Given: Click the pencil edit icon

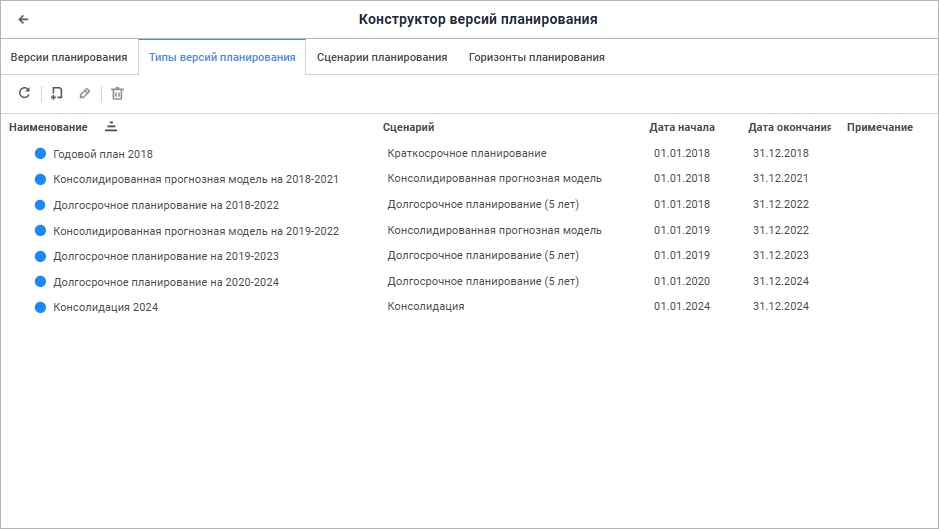Looking at the screenshot, I should (x=85, y=93).
